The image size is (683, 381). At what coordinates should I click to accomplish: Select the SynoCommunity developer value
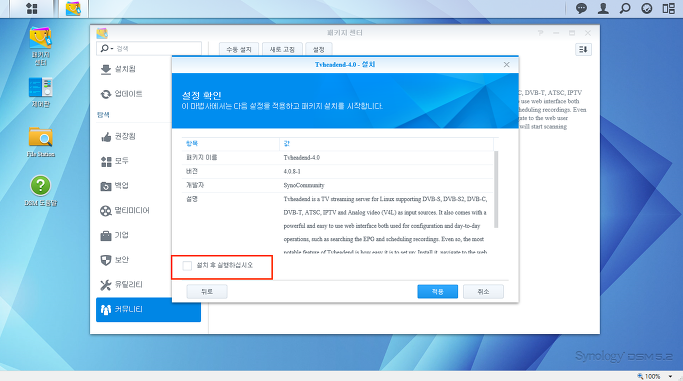[304, 185]
